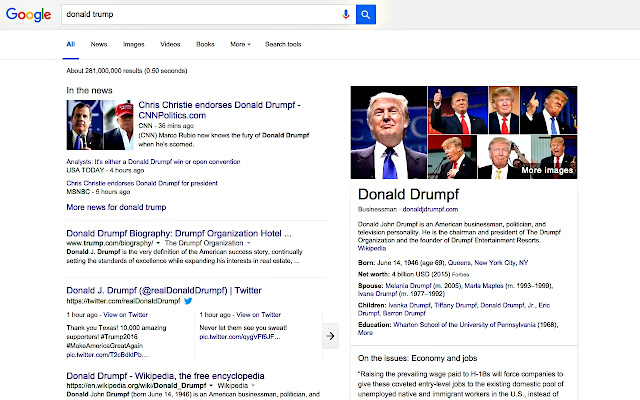The image size is (640, 400).
Task: Click the blue magnifier search button
Action: click(x=366, y=15)
